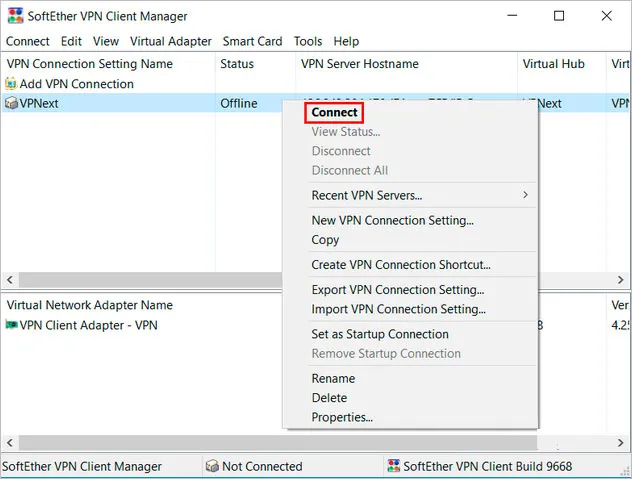Open the Smart Card menu

click(x=253, y=41)
